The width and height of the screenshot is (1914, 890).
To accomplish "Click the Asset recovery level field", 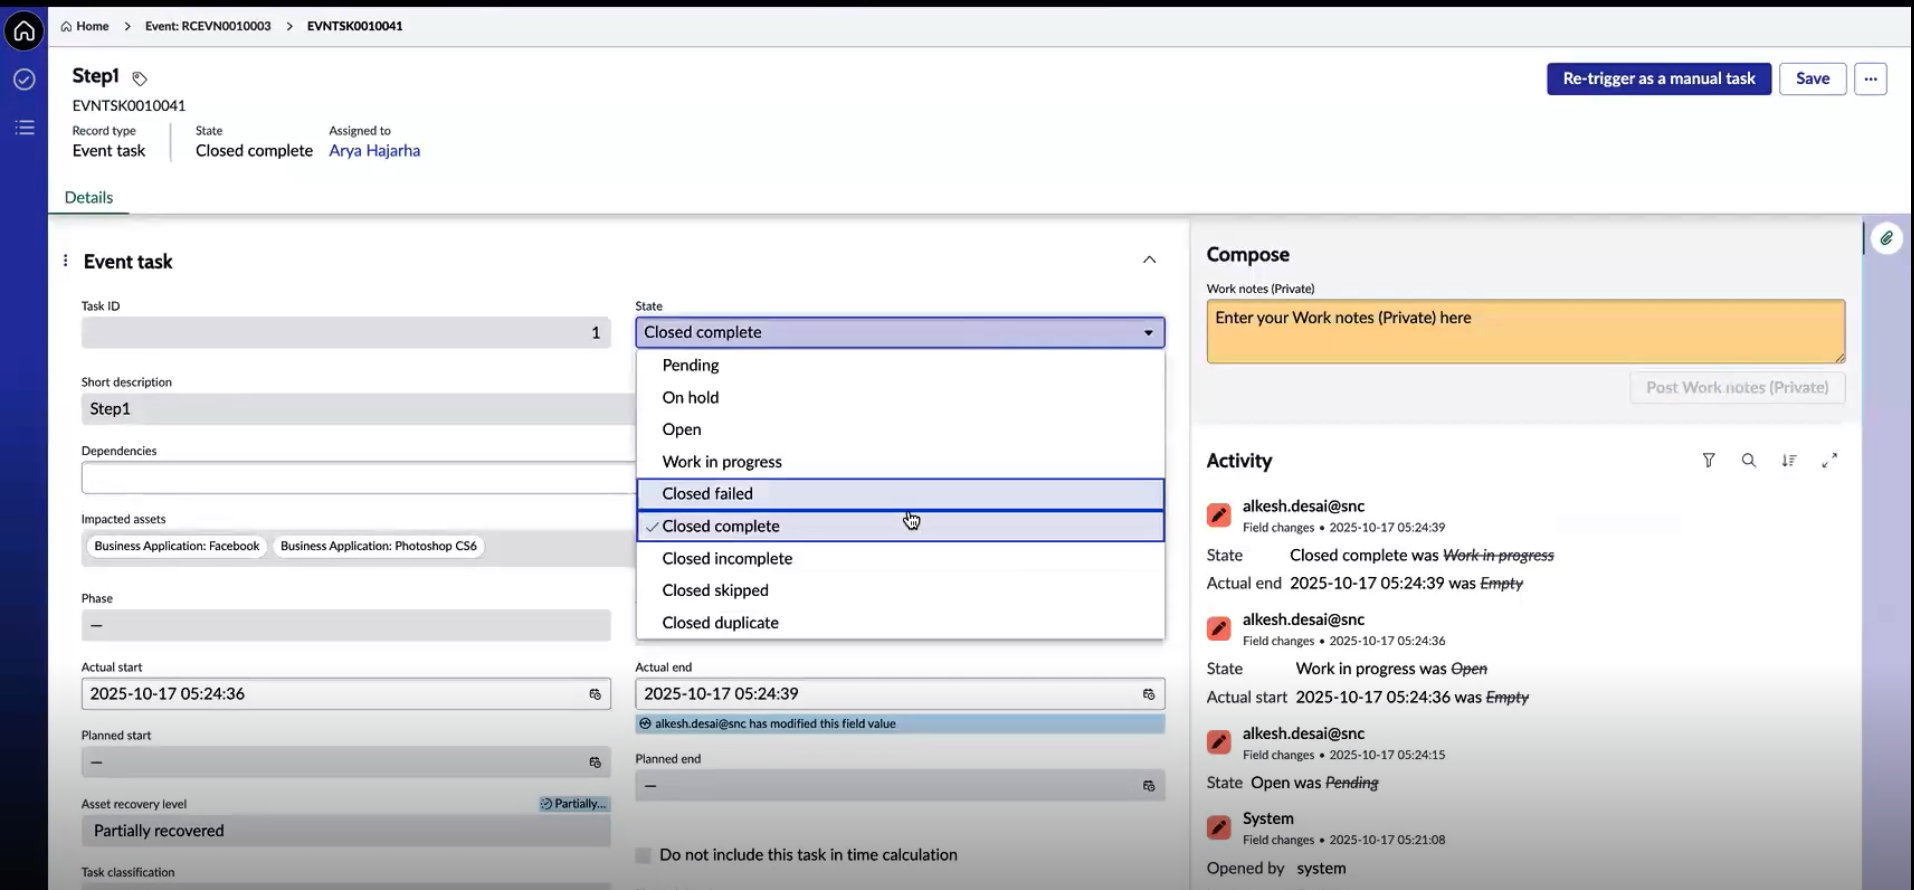I will tap(346, 831).
